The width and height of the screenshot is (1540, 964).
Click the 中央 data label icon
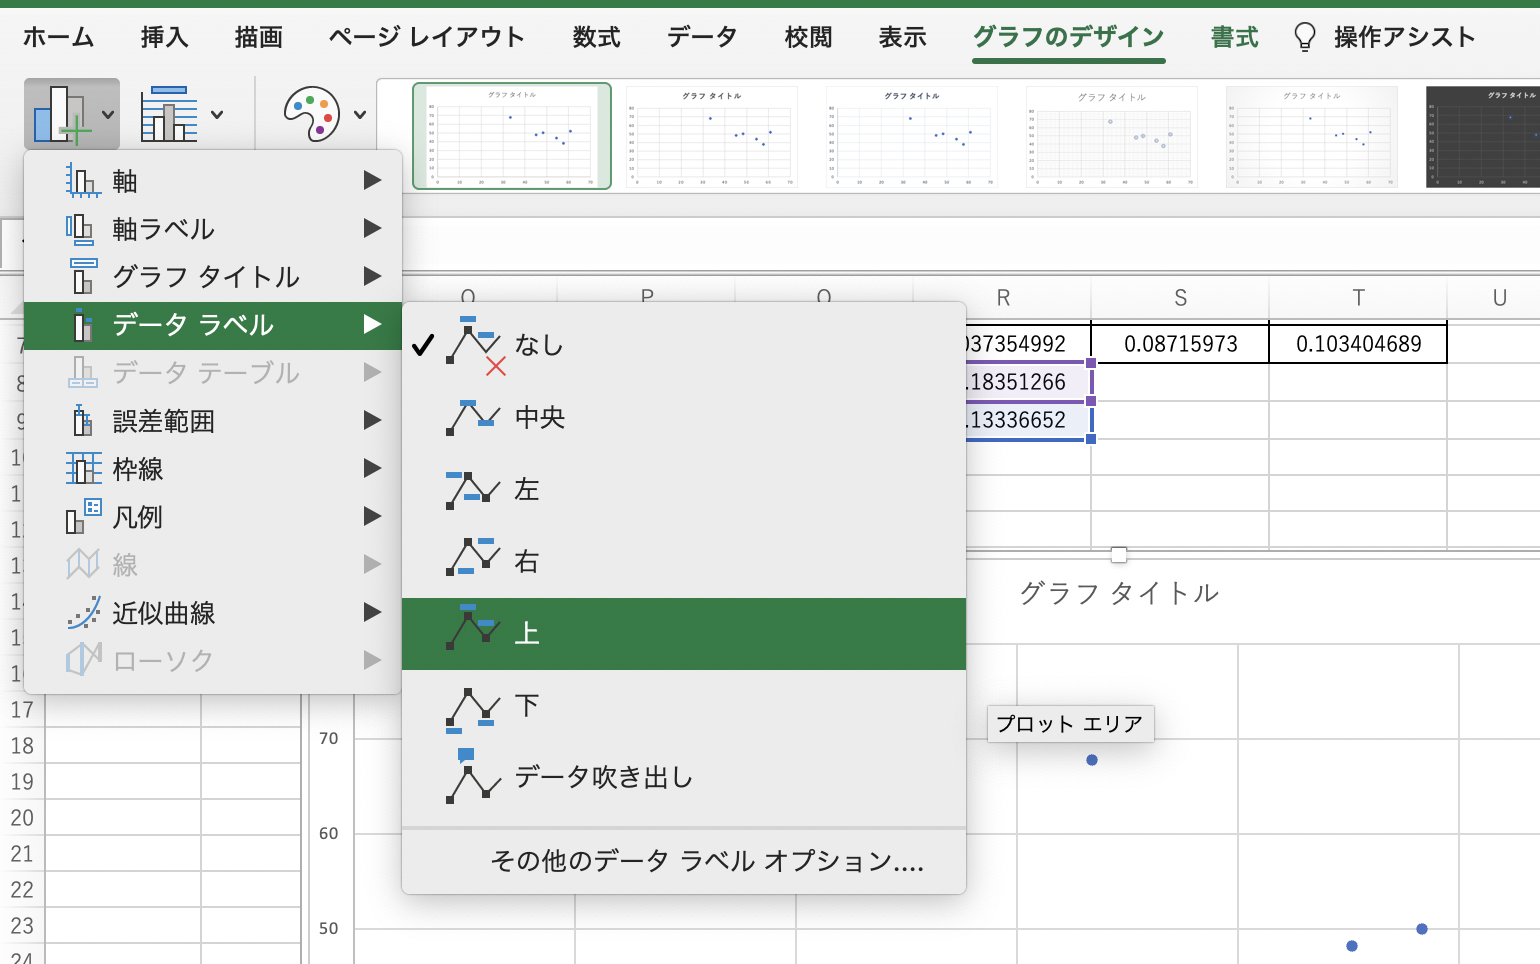tap(472, 418)
